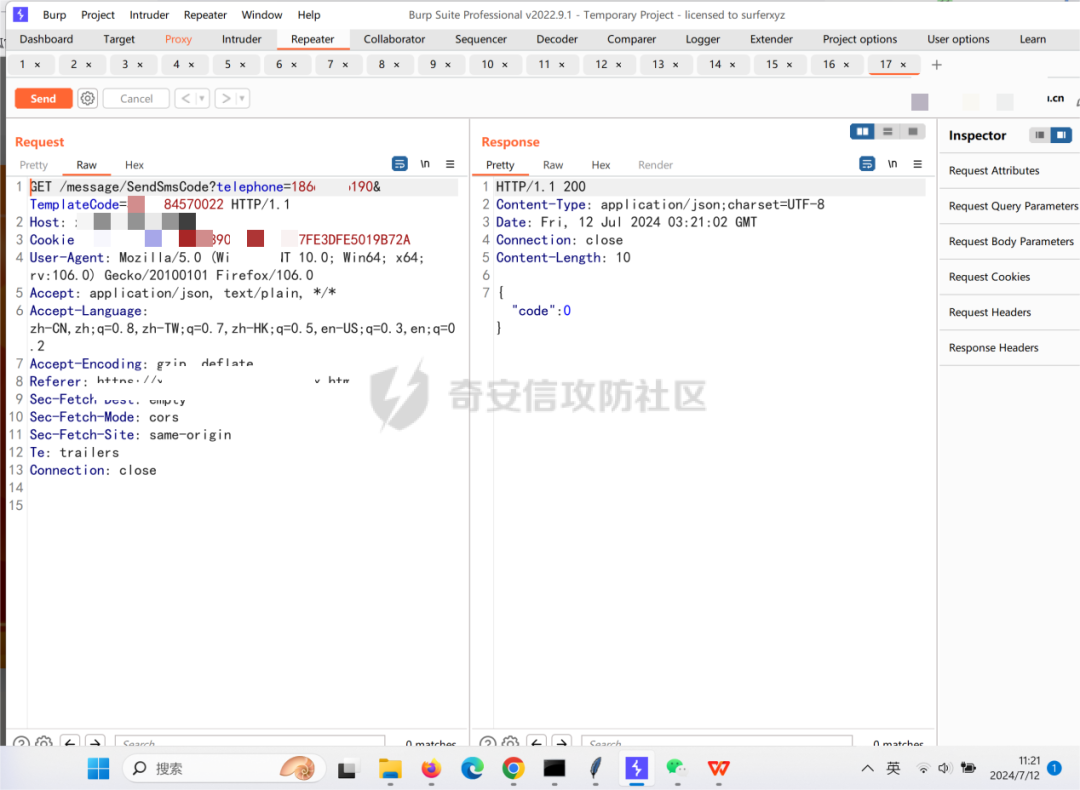Open the Project options tab
The width and height of the screenshot is (1080, 790).
[860, 39]
